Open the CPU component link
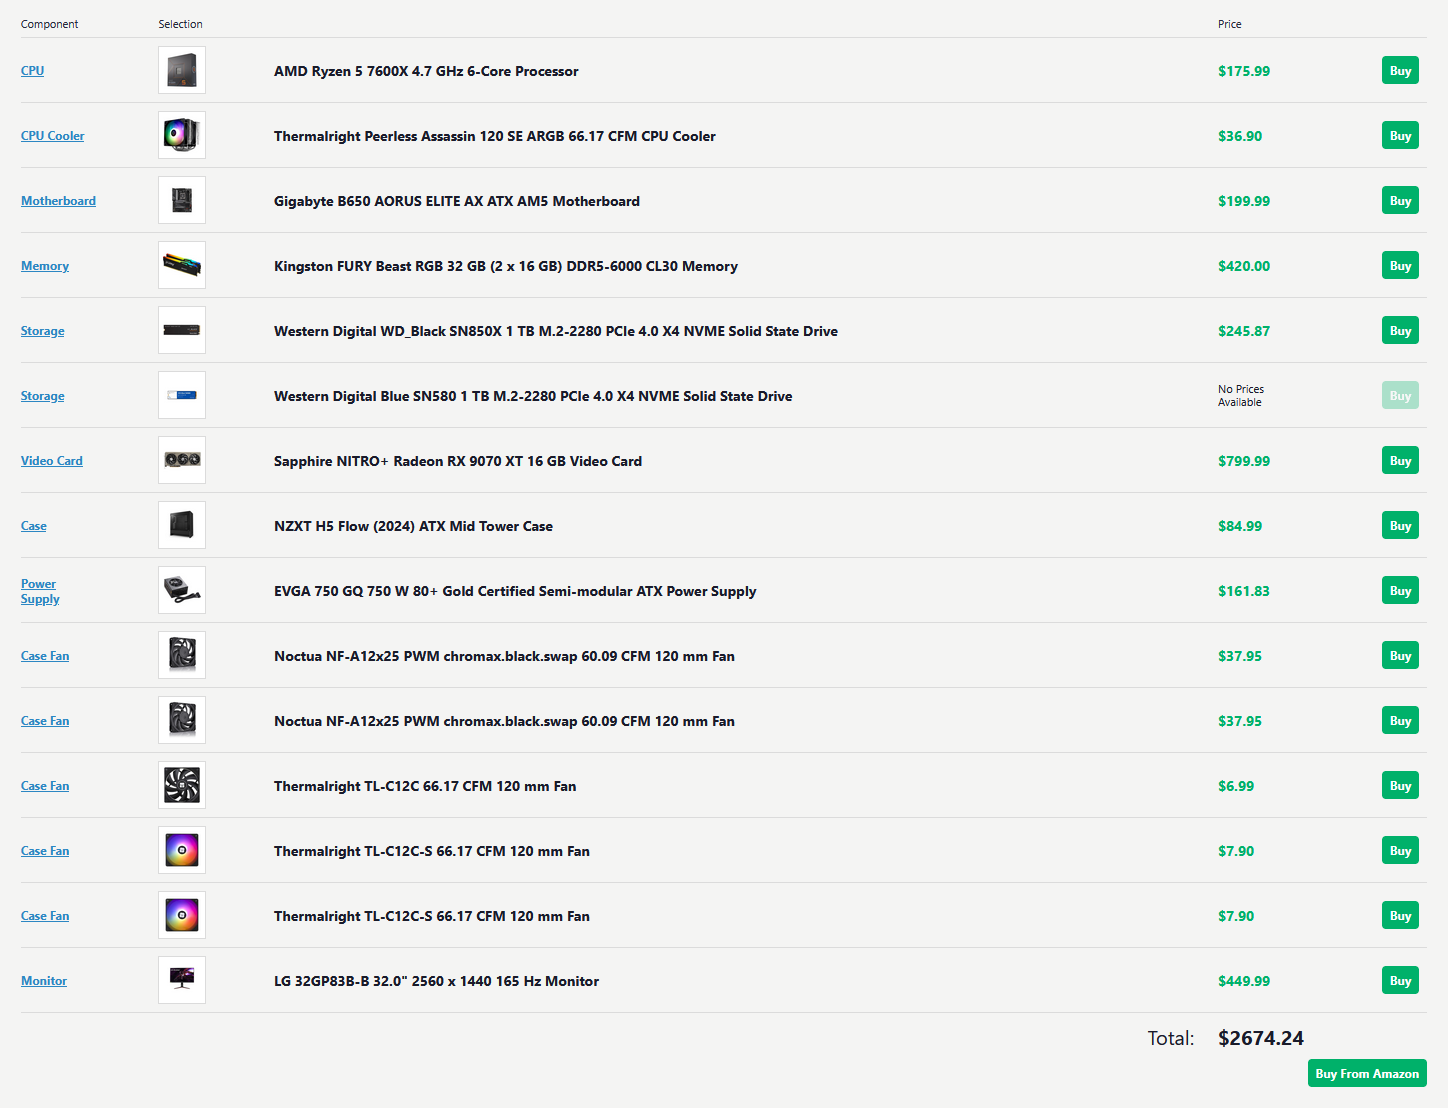This screenshot has height=1108, width=1448. coord(32,71)
